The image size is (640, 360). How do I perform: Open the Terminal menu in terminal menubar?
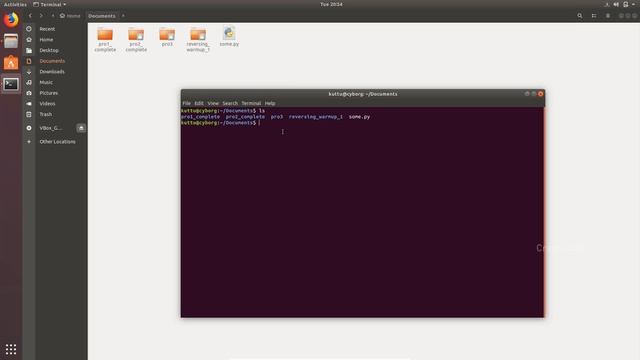coord(251,103)
